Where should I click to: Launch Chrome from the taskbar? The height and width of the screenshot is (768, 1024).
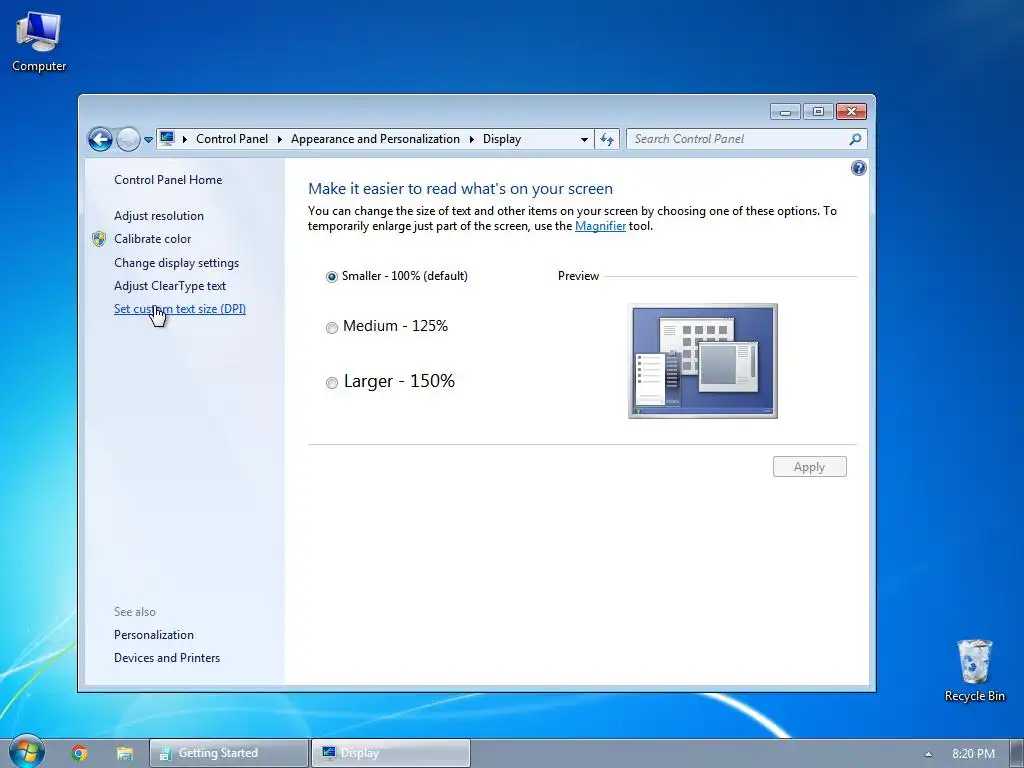[79, 753]
